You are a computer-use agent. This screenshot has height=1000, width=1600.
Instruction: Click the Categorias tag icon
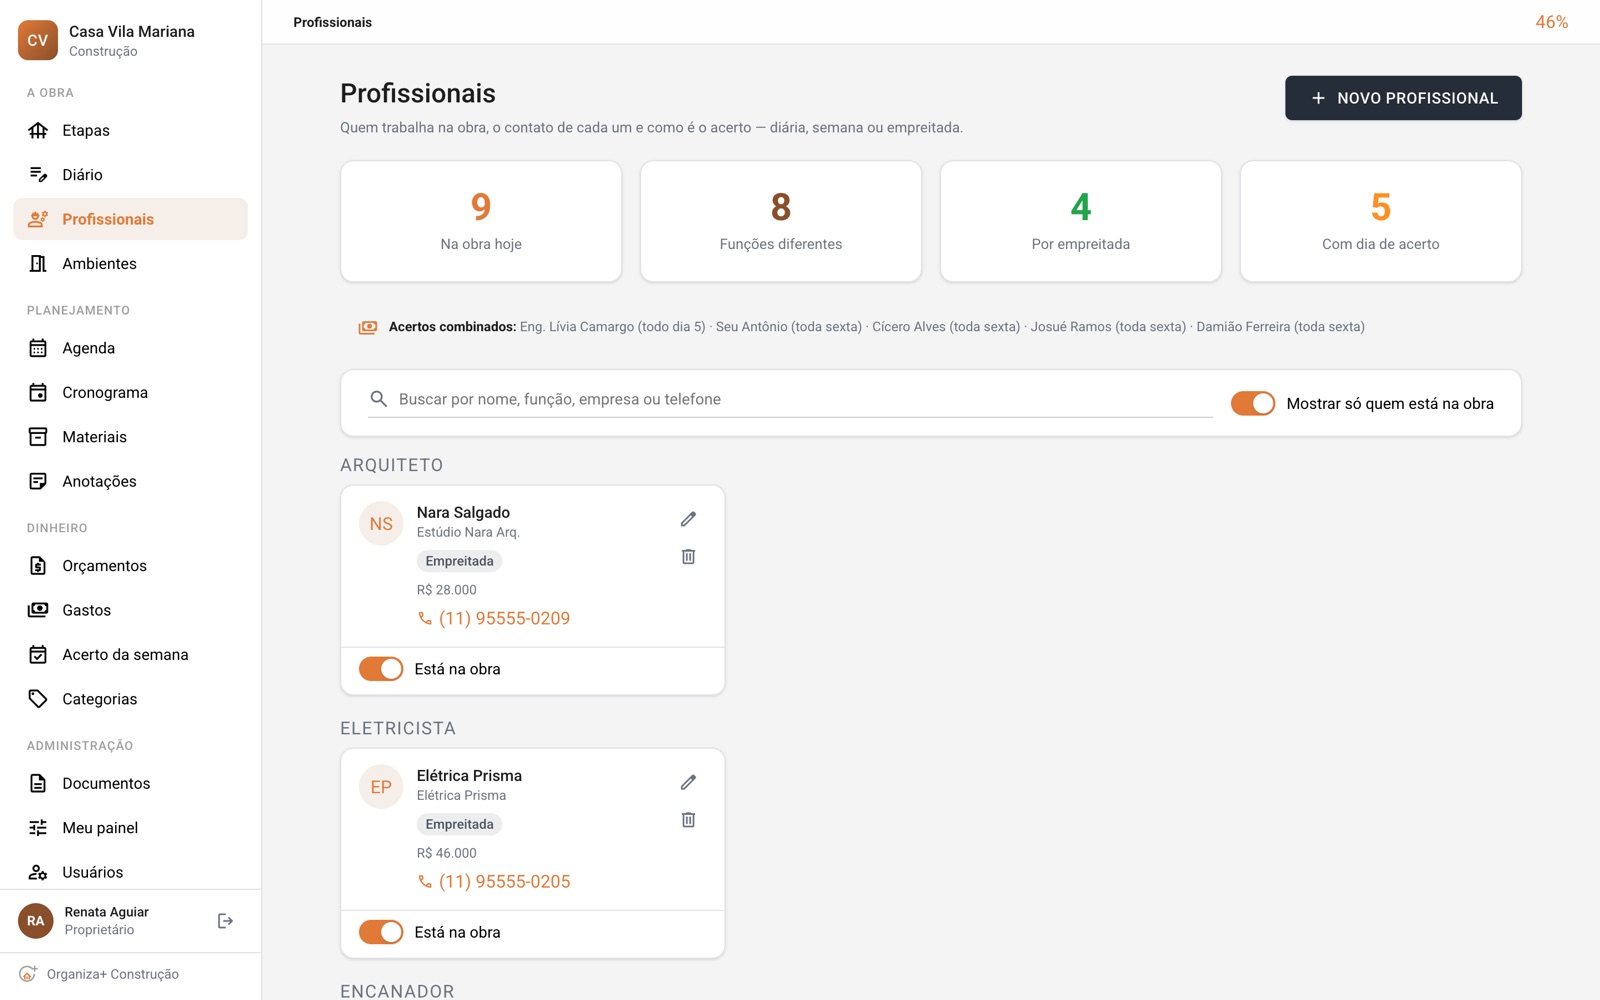tap(38, 699)
